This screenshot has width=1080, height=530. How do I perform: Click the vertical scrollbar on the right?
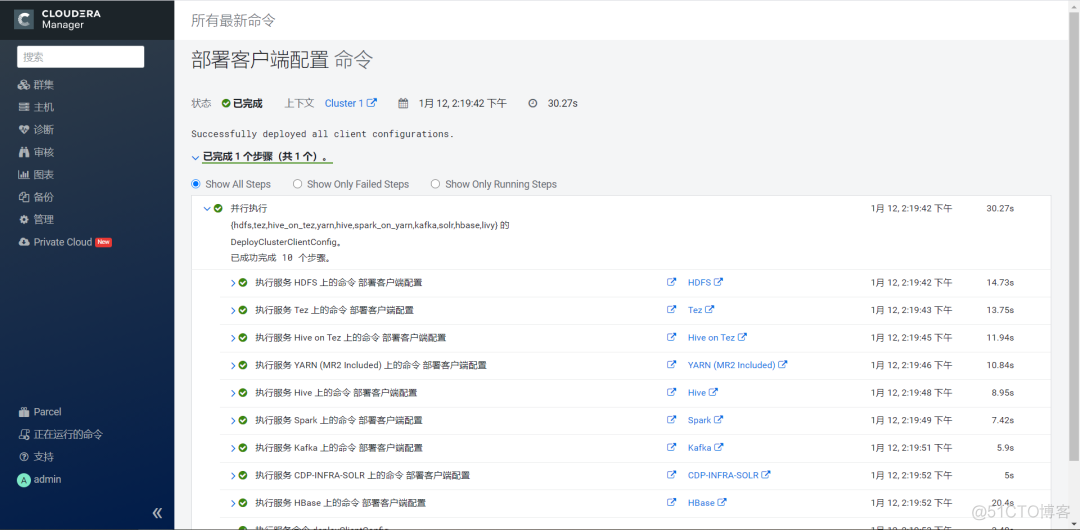click(1074, 234)
